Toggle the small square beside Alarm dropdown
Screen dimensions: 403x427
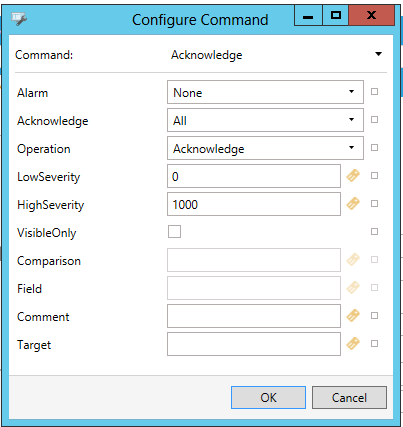374,91
